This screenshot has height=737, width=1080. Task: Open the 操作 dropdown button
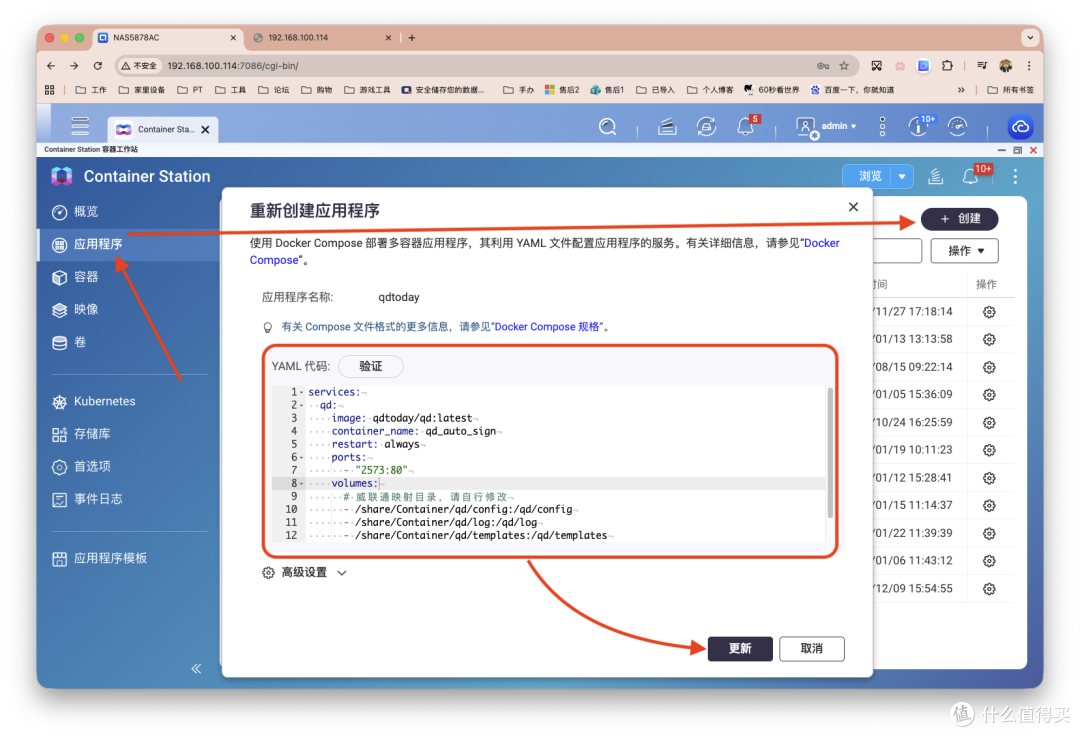[x=964, y=251]
